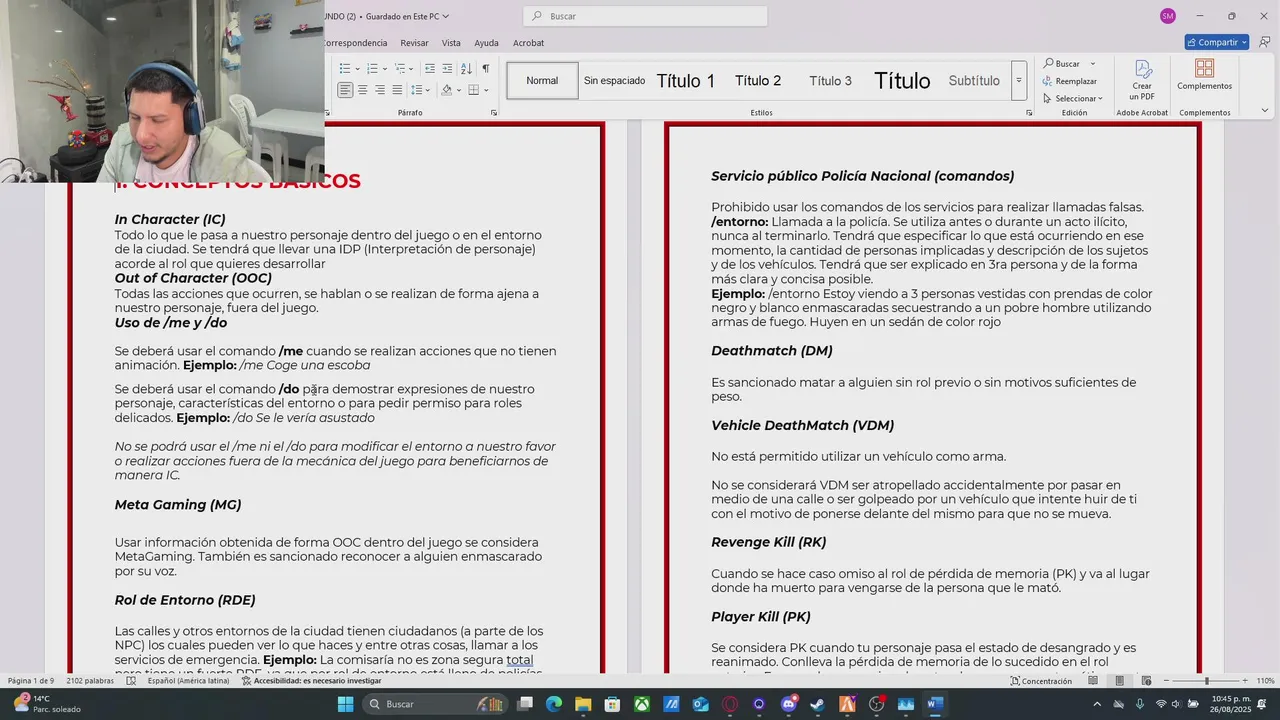Collapse the ribbon with chevron

(1265, 111)
